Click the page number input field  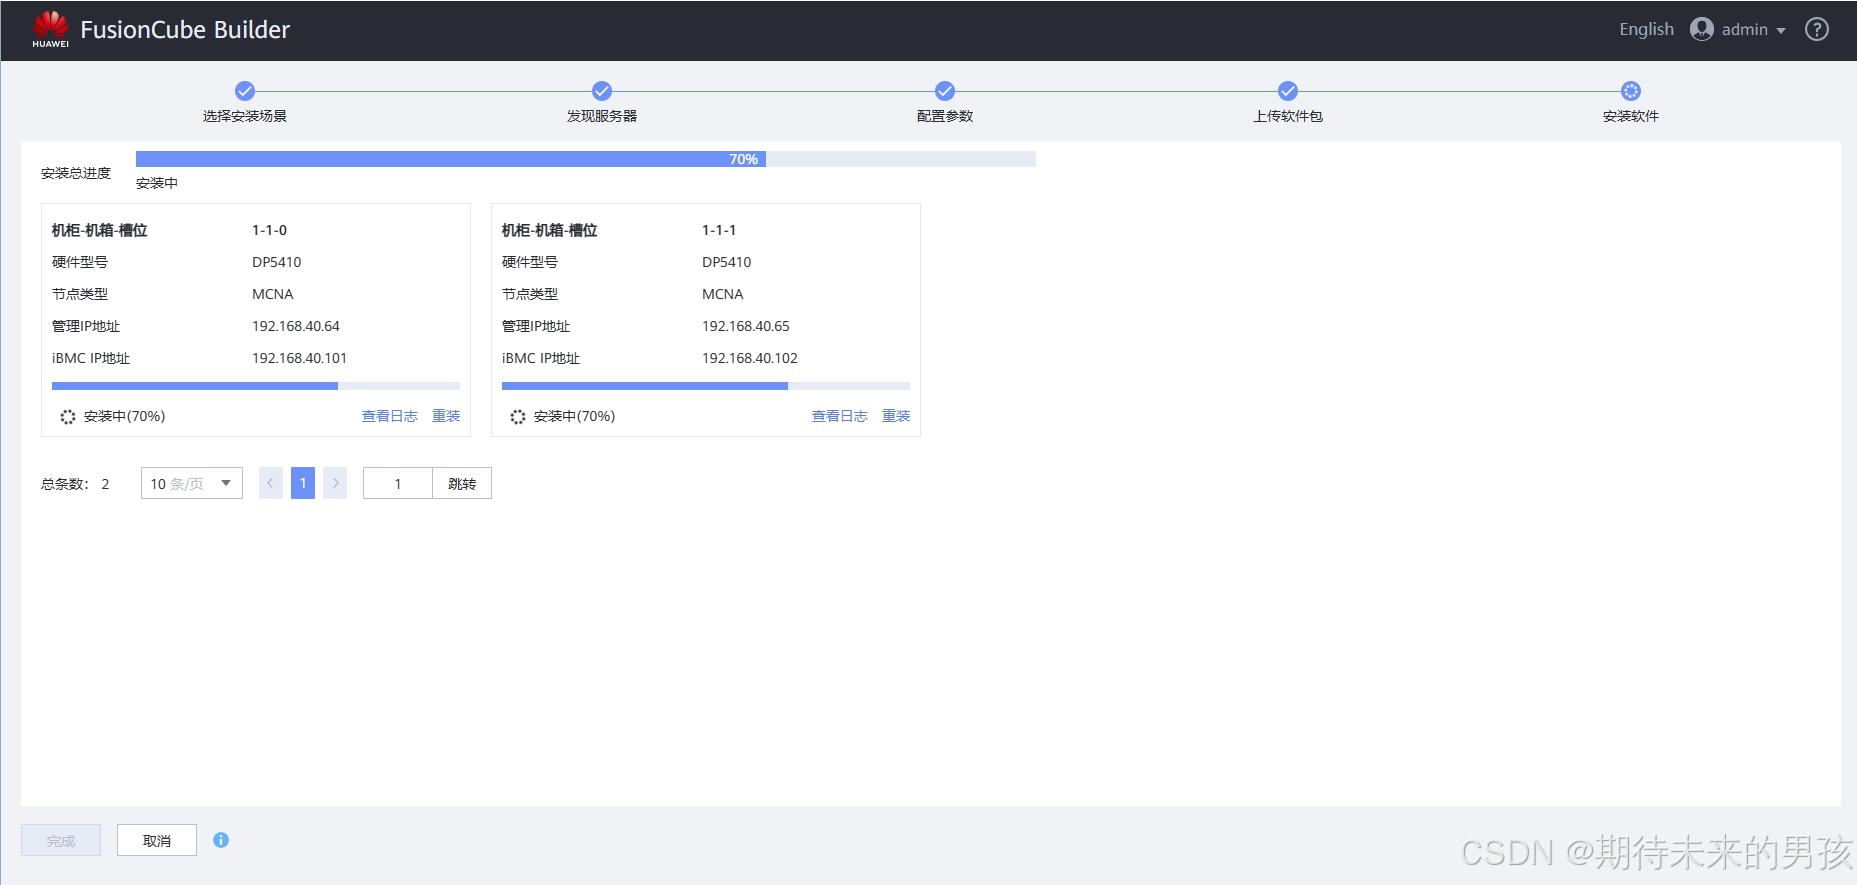[398, 483]
